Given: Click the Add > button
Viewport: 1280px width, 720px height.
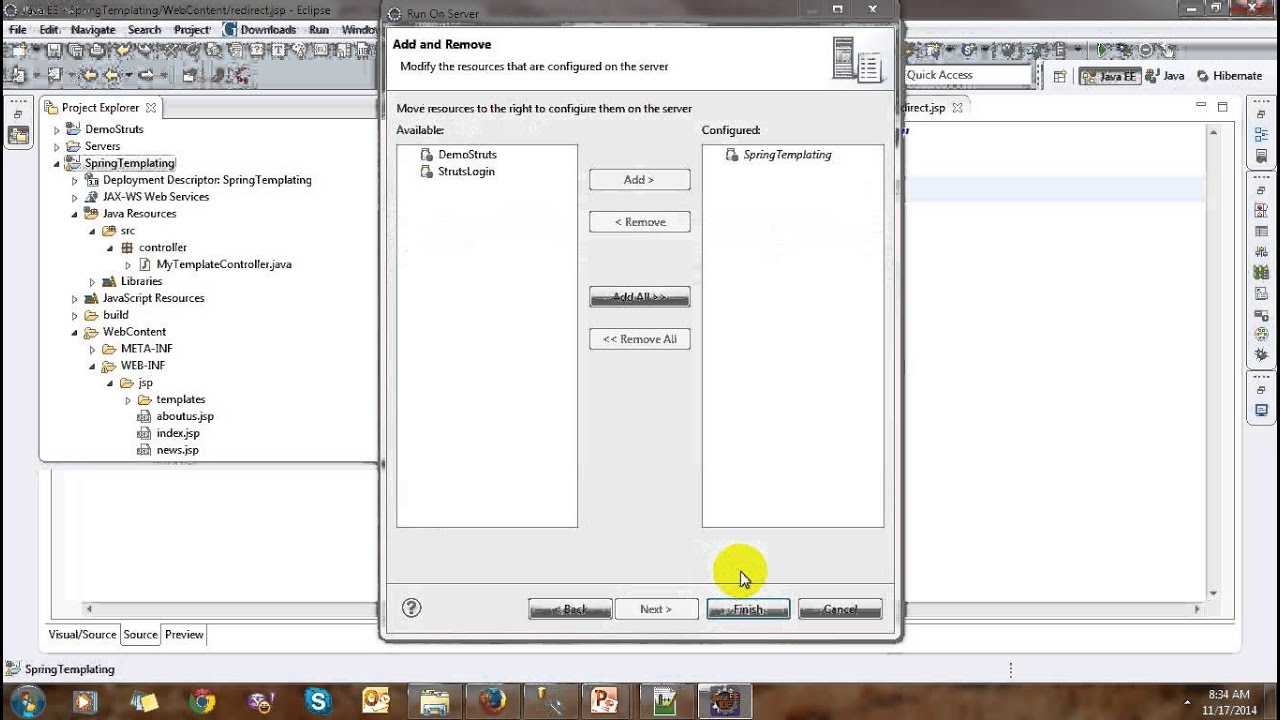Looking at the screenshot, I should click(639, 180).
